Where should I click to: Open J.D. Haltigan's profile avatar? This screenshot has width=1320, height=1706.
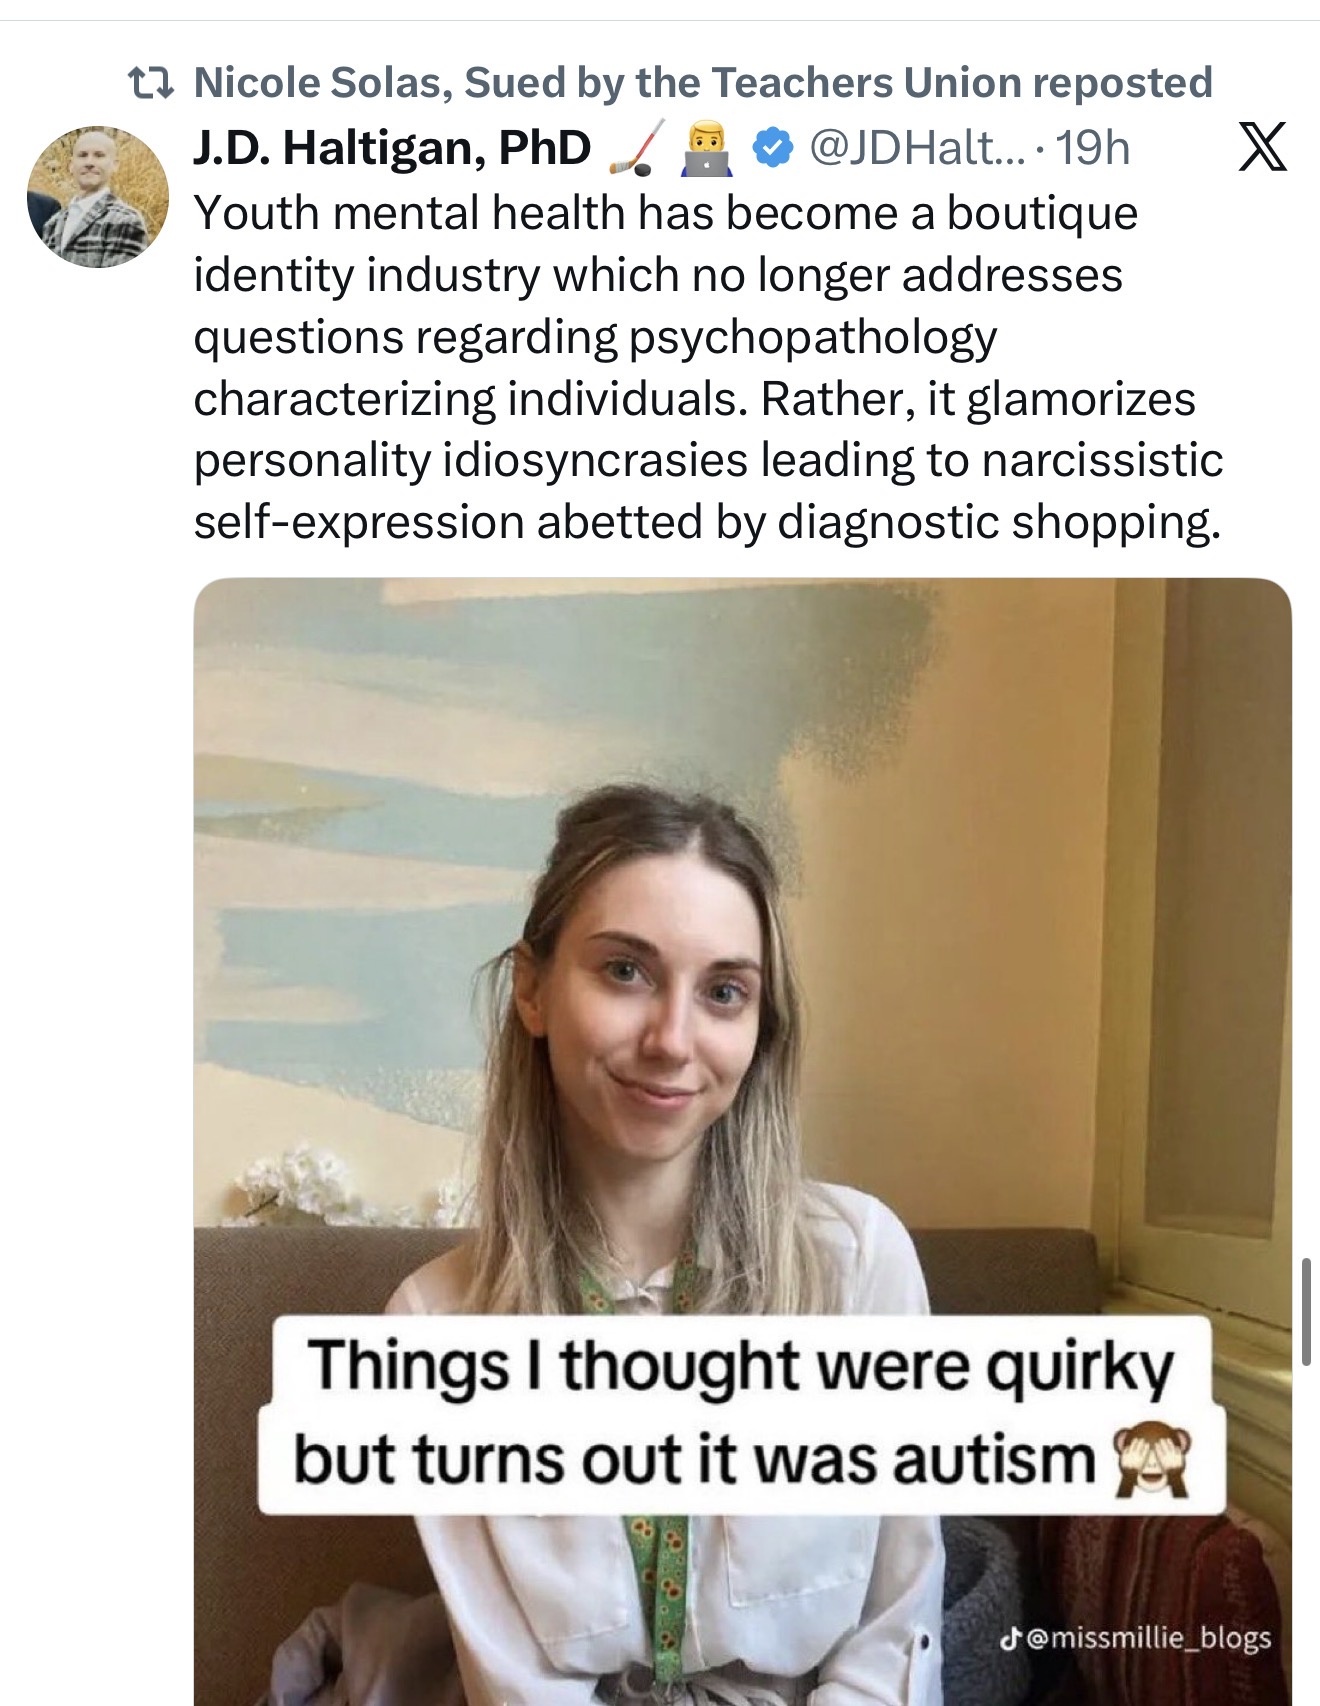[x=98, y=196]
